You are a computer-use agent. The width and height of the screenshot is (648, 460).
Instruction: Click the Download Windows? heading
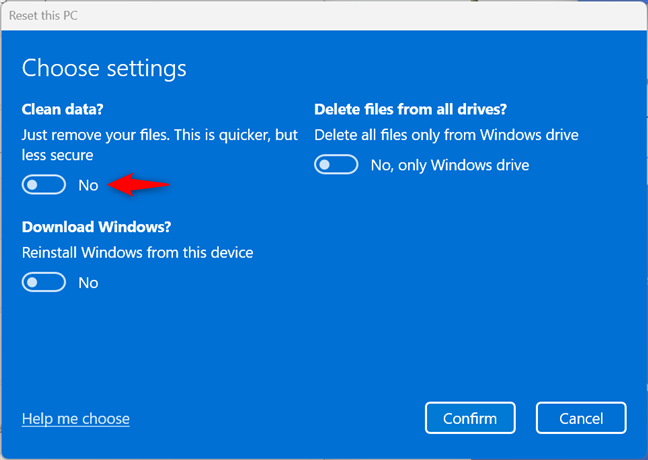point(96,227)
